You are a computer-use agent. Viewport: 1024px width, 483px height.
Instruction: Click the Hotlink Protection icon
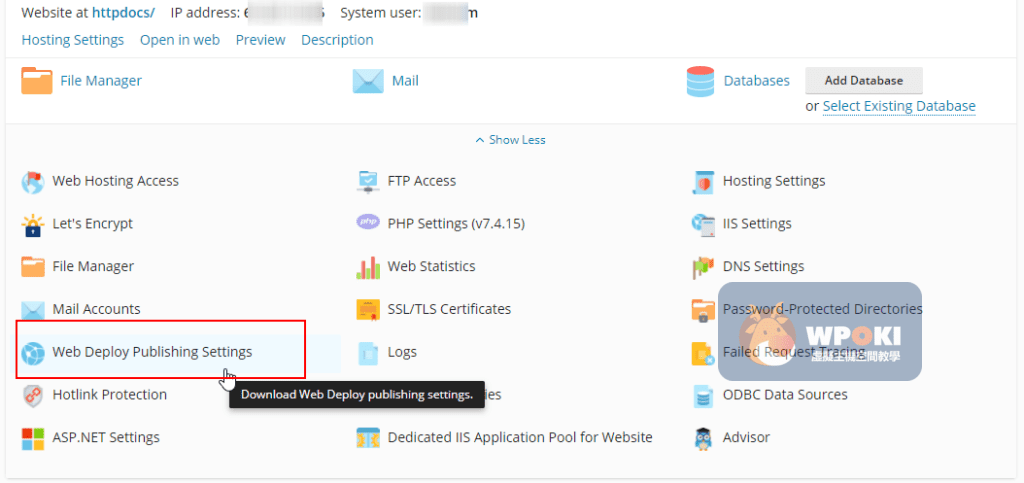(x=34, y=395)
